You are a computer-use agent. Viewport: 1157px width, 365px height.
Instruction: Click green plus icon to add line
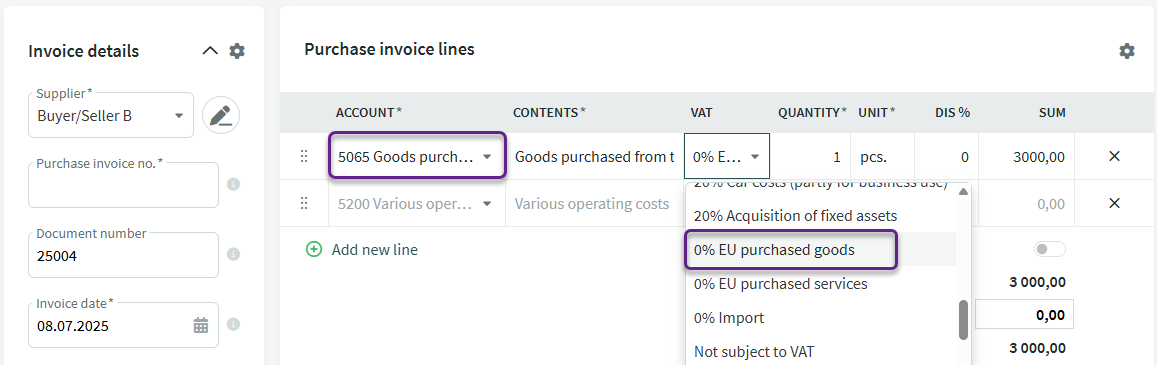314,250
